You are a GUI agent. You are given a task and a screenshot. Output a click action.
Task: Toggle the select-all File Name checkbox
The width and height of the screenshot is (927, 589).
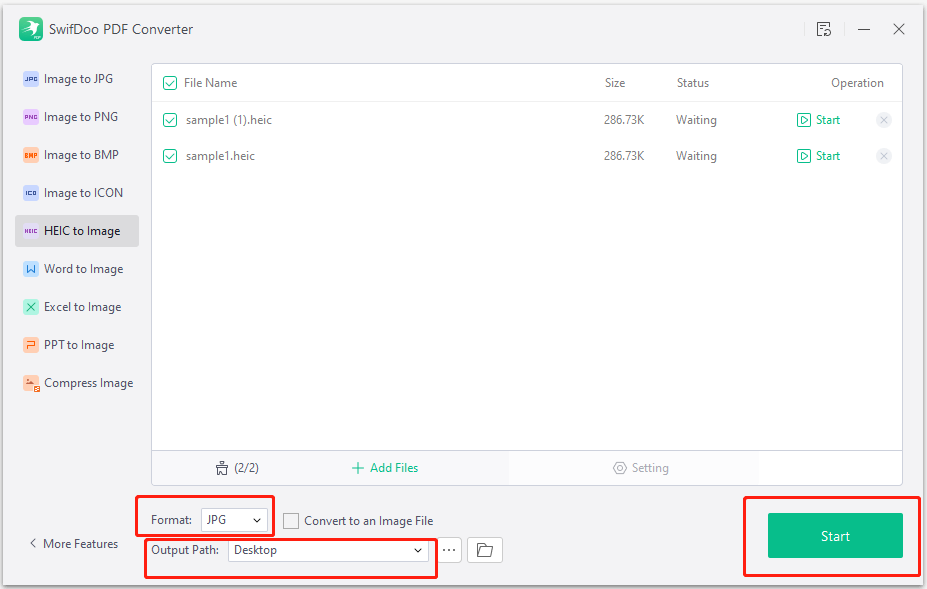coord(170,83)
